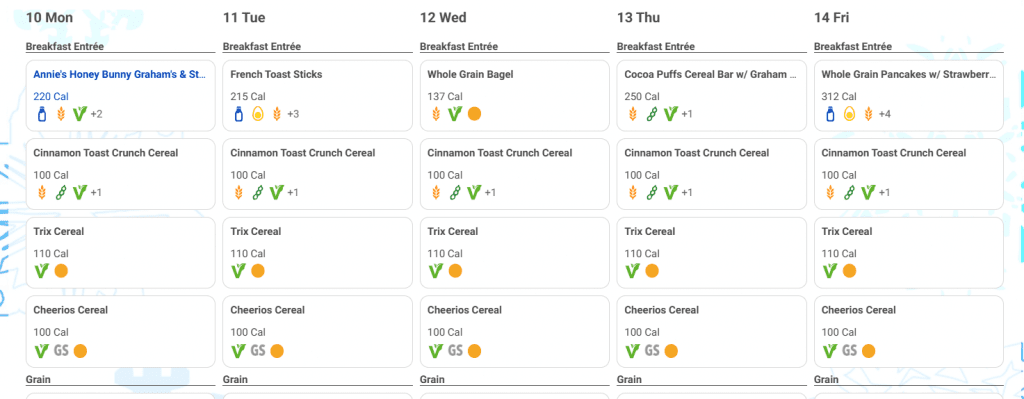
Task: Expand +4 more icons on Whole Grain Pancakes
Action: [x=884, y=114]
